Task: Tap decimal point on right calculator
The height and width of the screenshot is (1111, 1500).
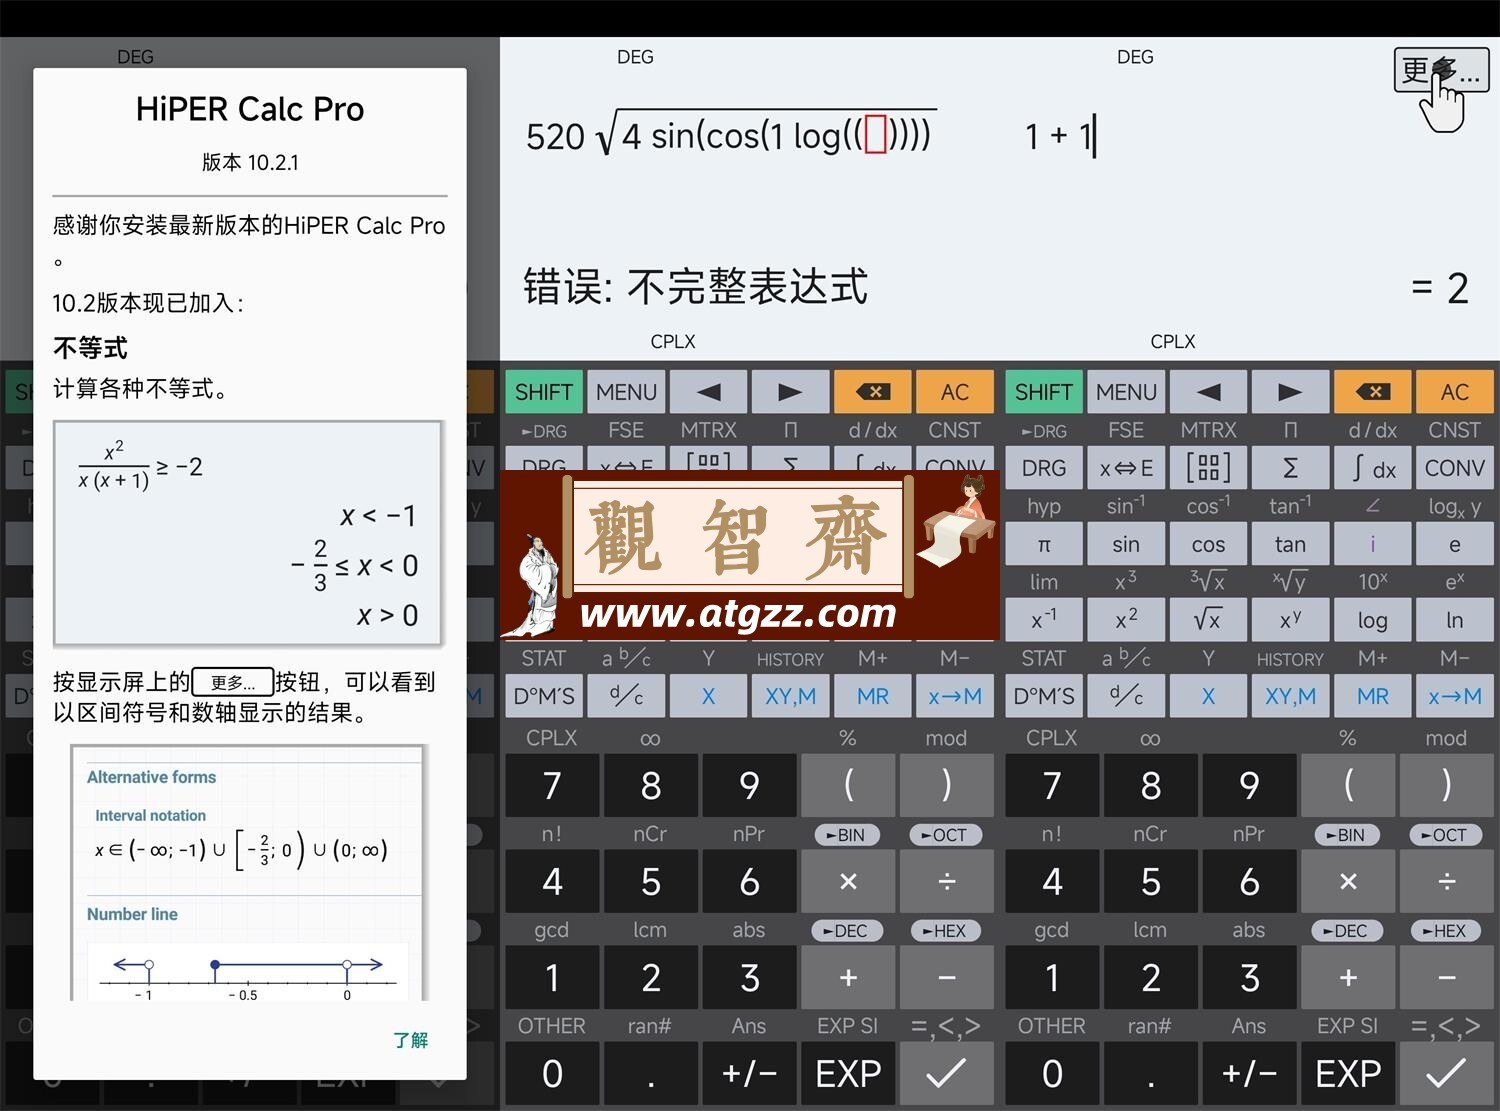Action: pos(1151,1074)
